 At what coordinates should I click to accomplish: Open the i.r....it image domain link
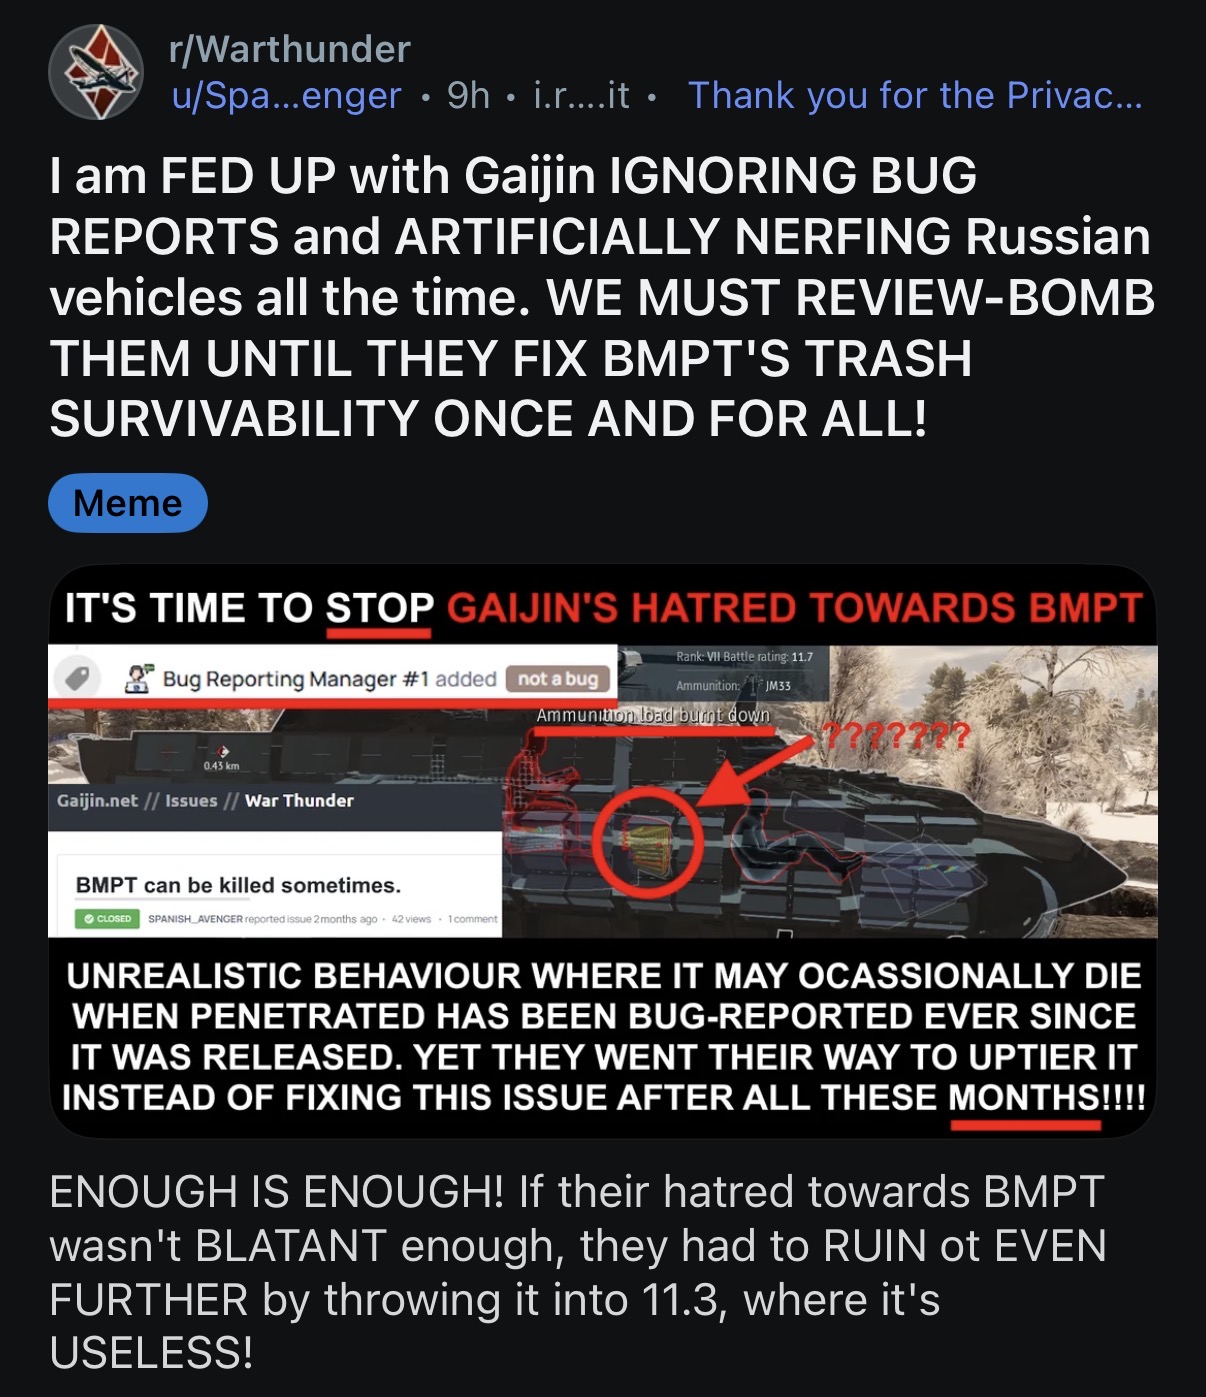click(x=582, y=95)
